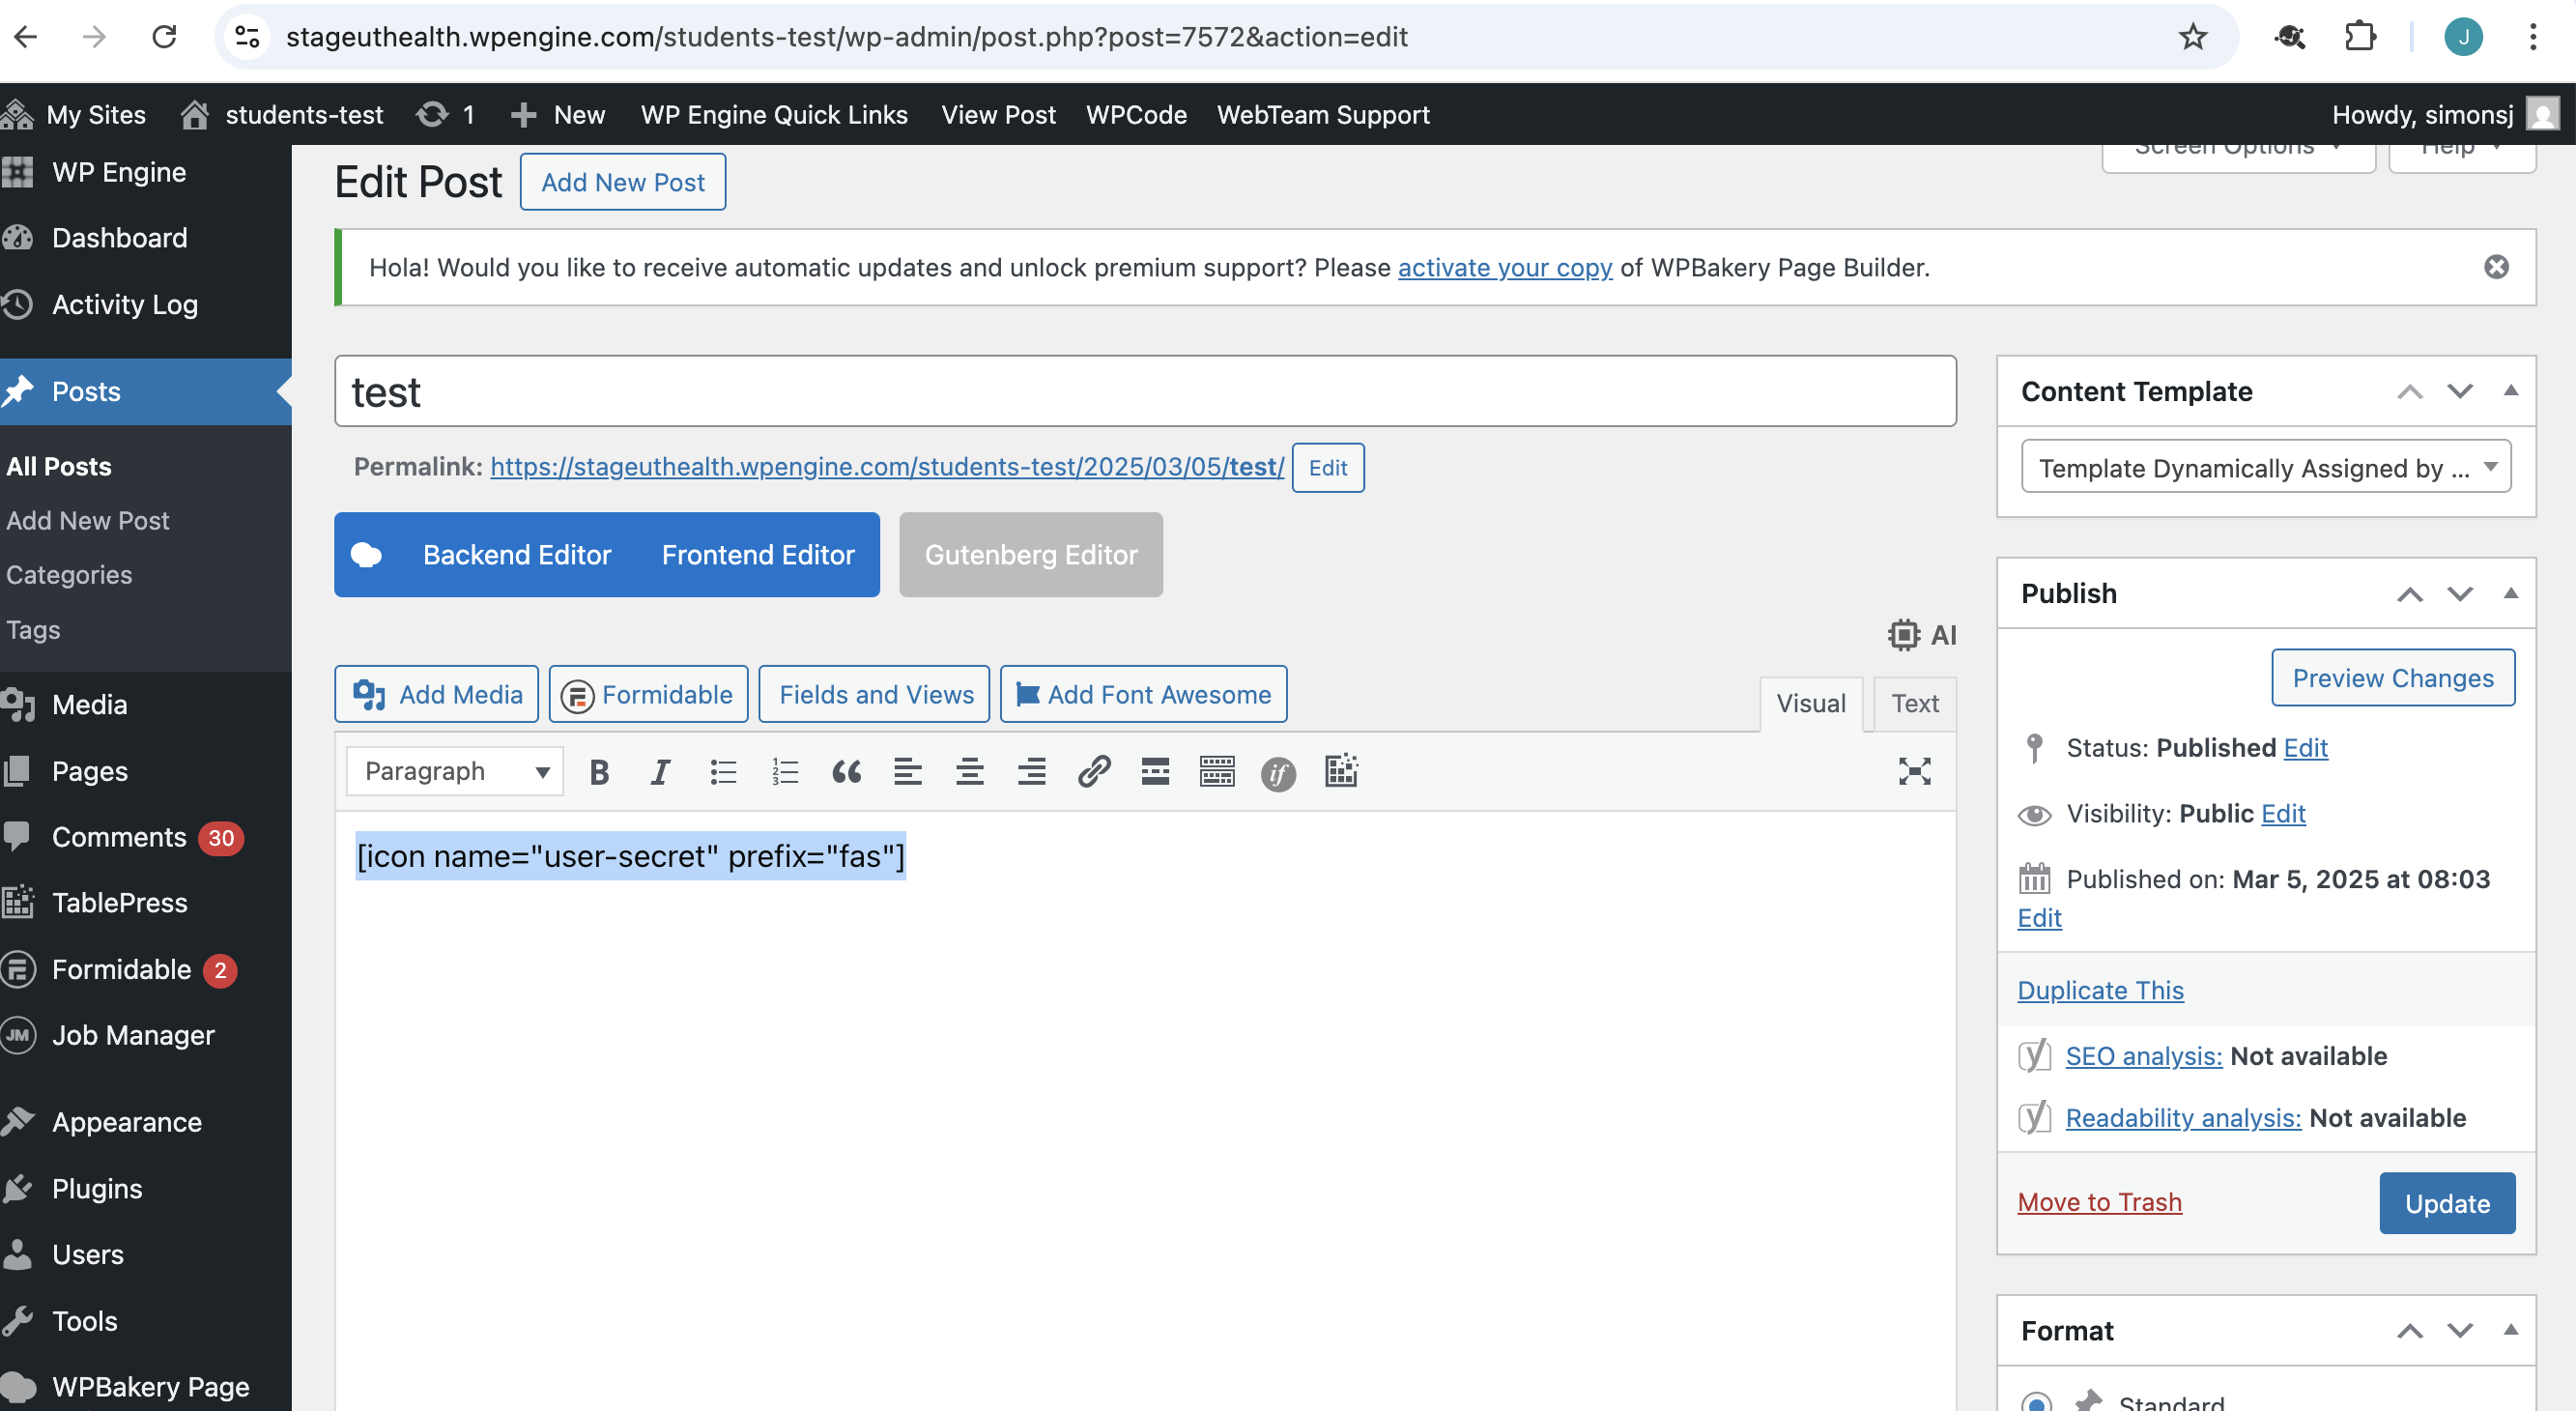Screen dimensions: 2576x1411
Task: Click the Formidable circular toolbar icon
Action: coord(1278,773)
